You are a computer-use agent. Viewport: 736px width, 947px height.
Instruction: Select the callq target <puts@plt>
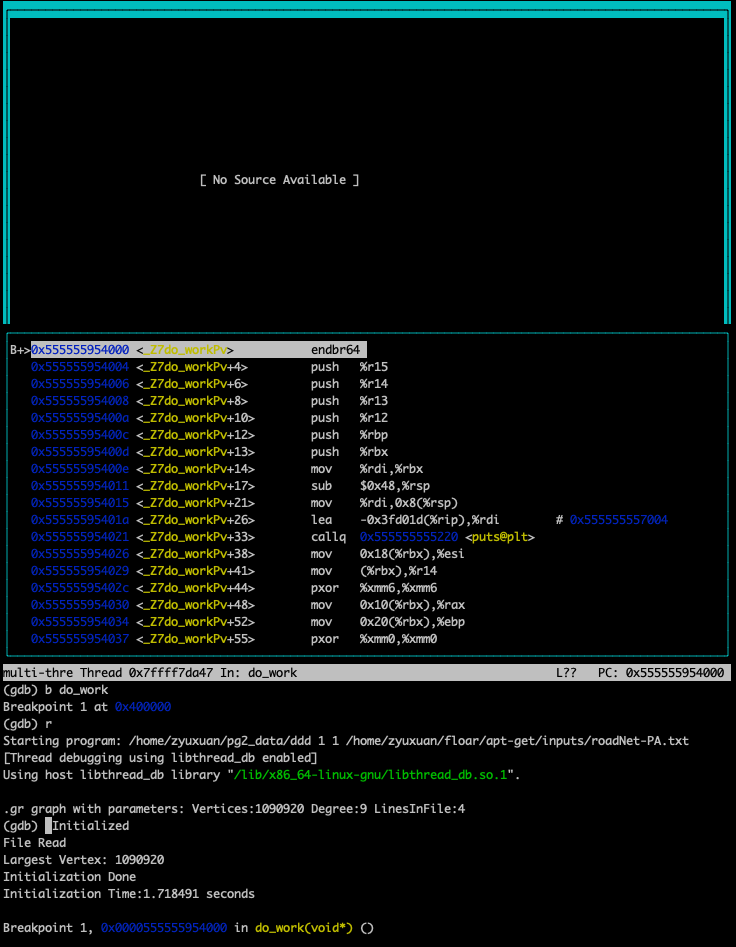(x=500, y=536)
